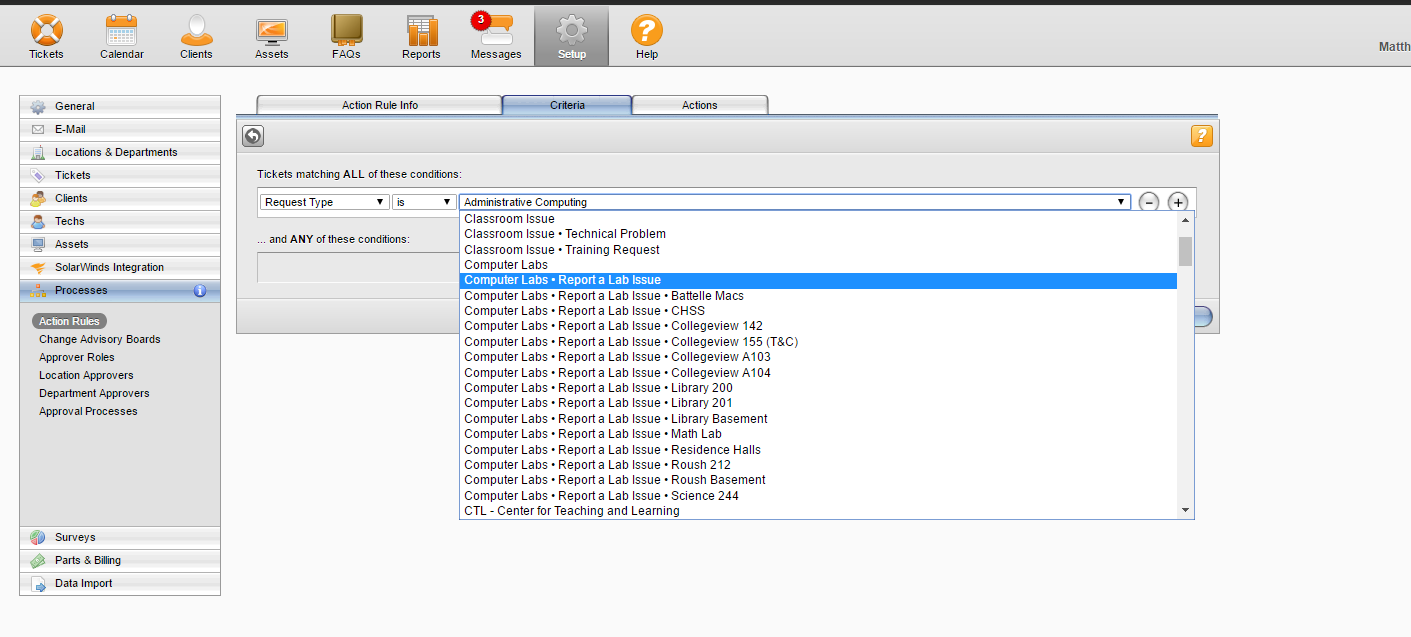Choose Report a Lab Issue • CHSS
1411x637 pixels.
pyautogui.click(x=818, y=311)
